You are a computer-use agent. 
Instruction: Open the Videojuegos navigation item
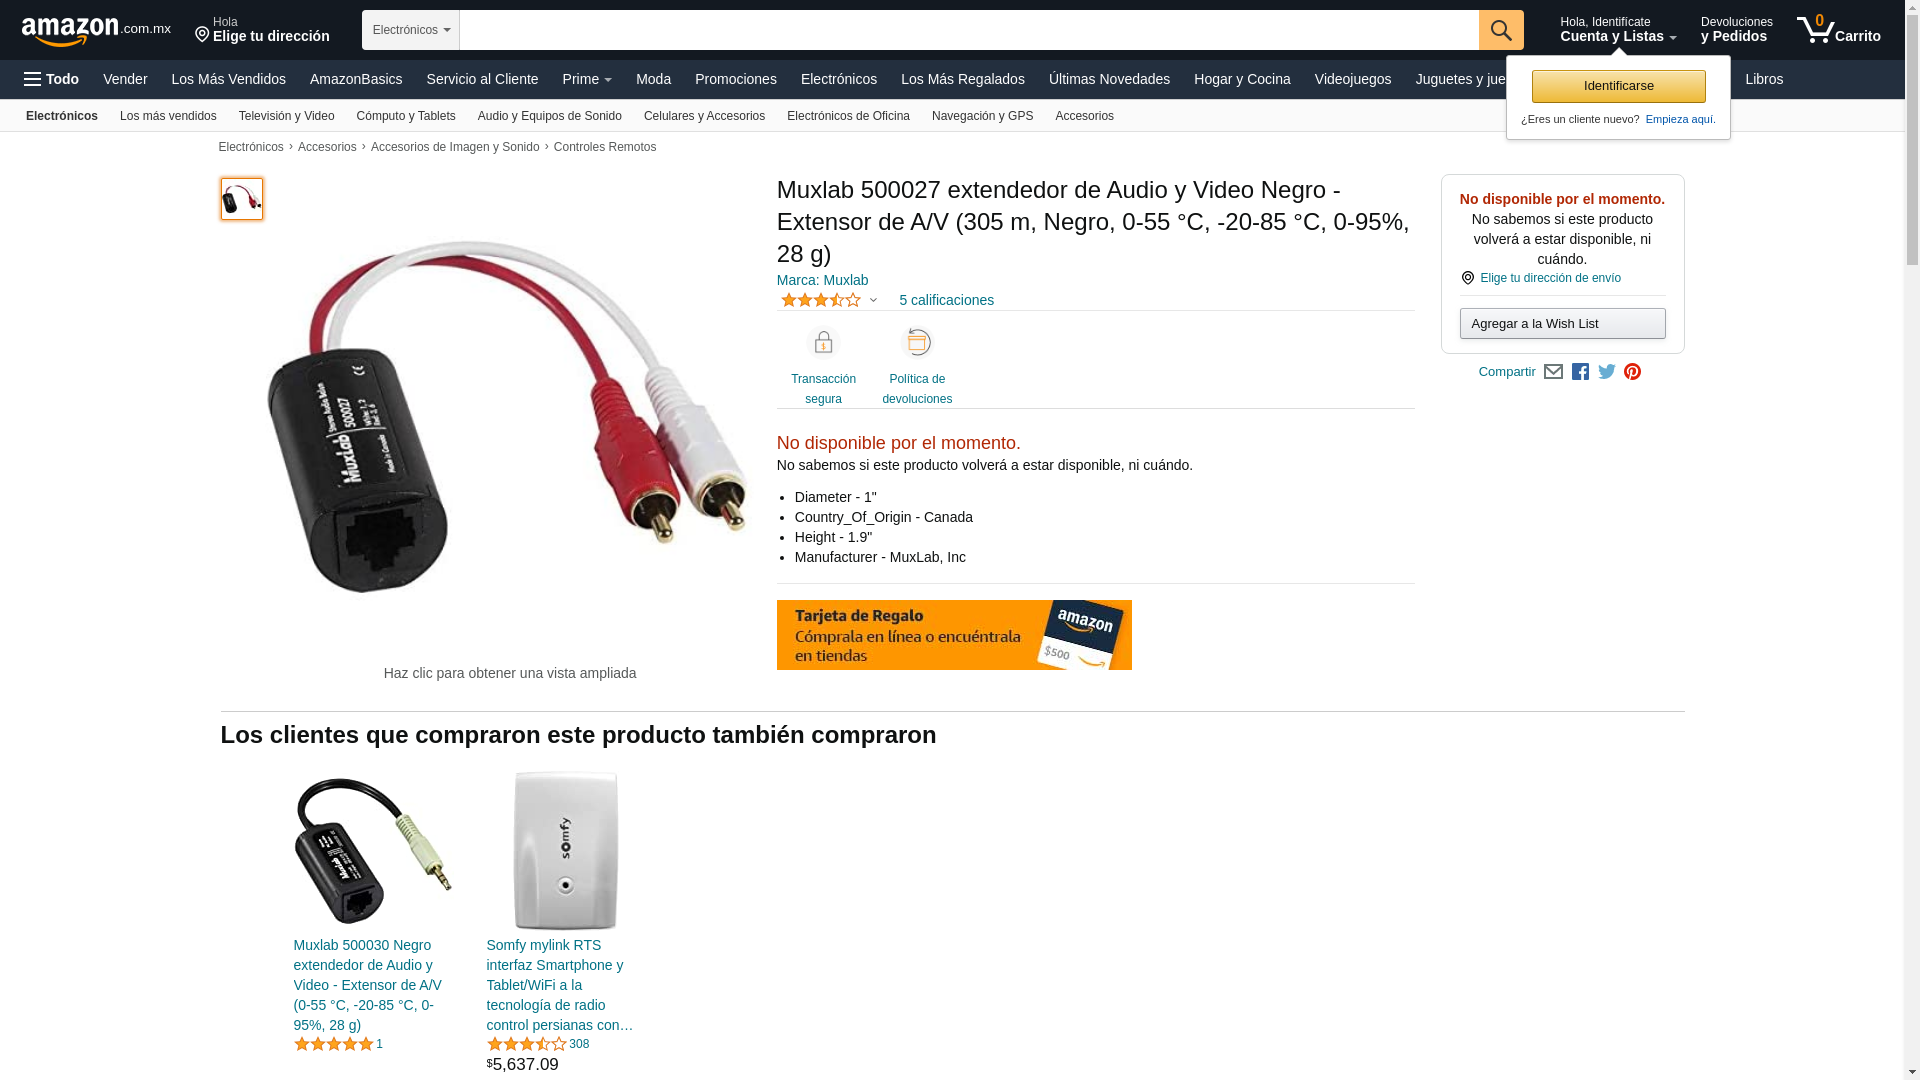pyautogui.click(x=1352, y=79)
